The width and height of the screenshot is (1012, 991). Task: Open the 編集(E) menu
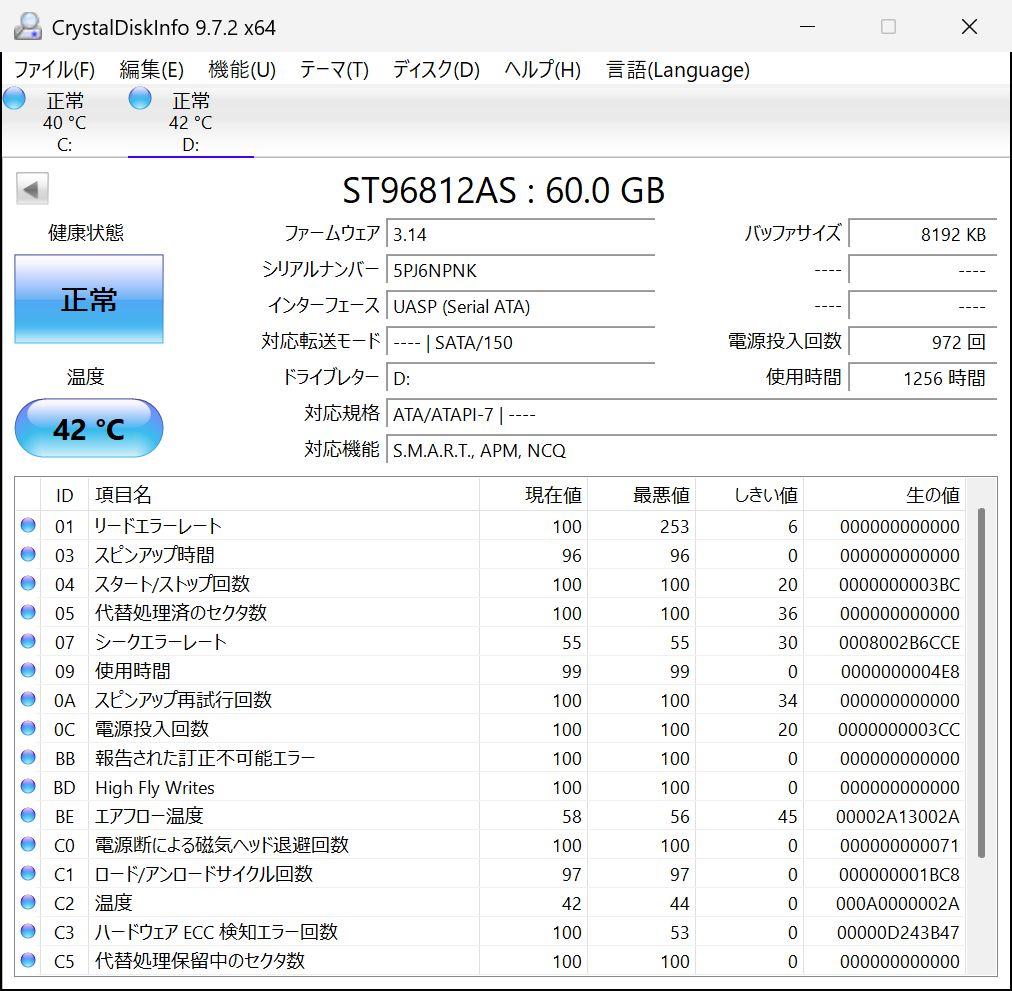pos(151,70)
